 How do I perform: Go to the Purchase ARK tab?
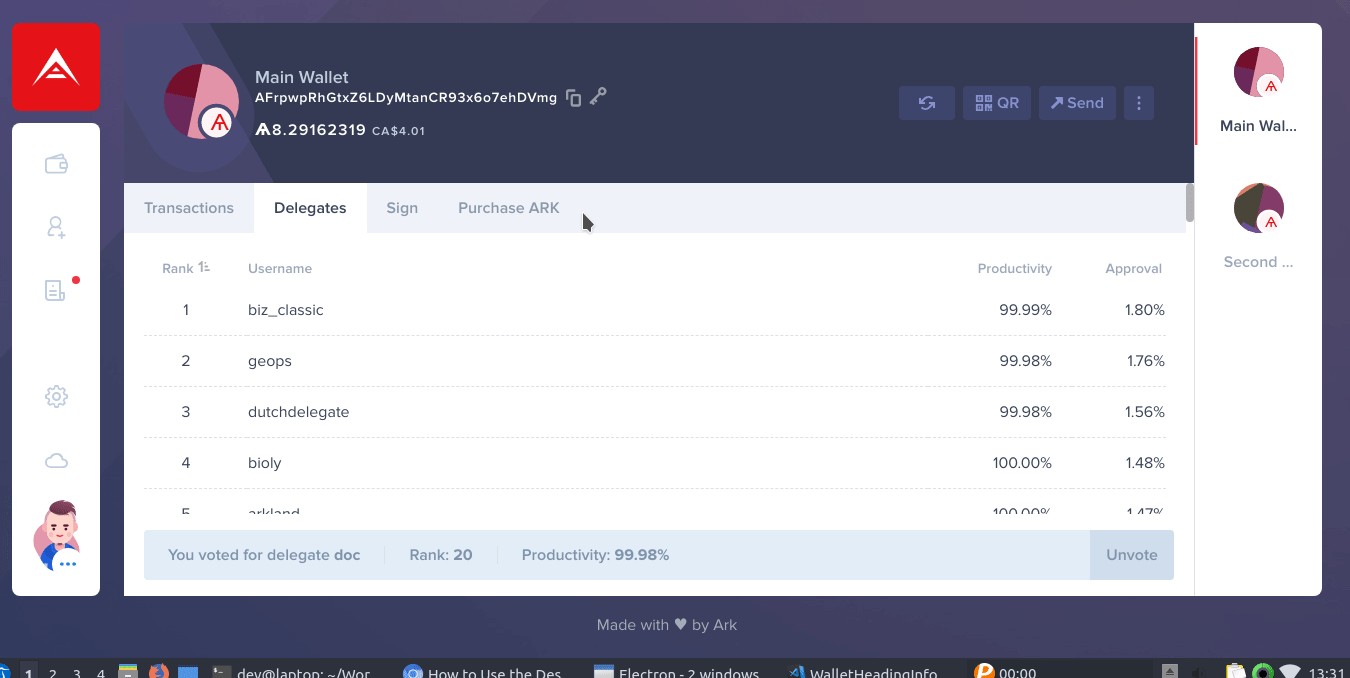pyautogui.click(x=509, y=208)
